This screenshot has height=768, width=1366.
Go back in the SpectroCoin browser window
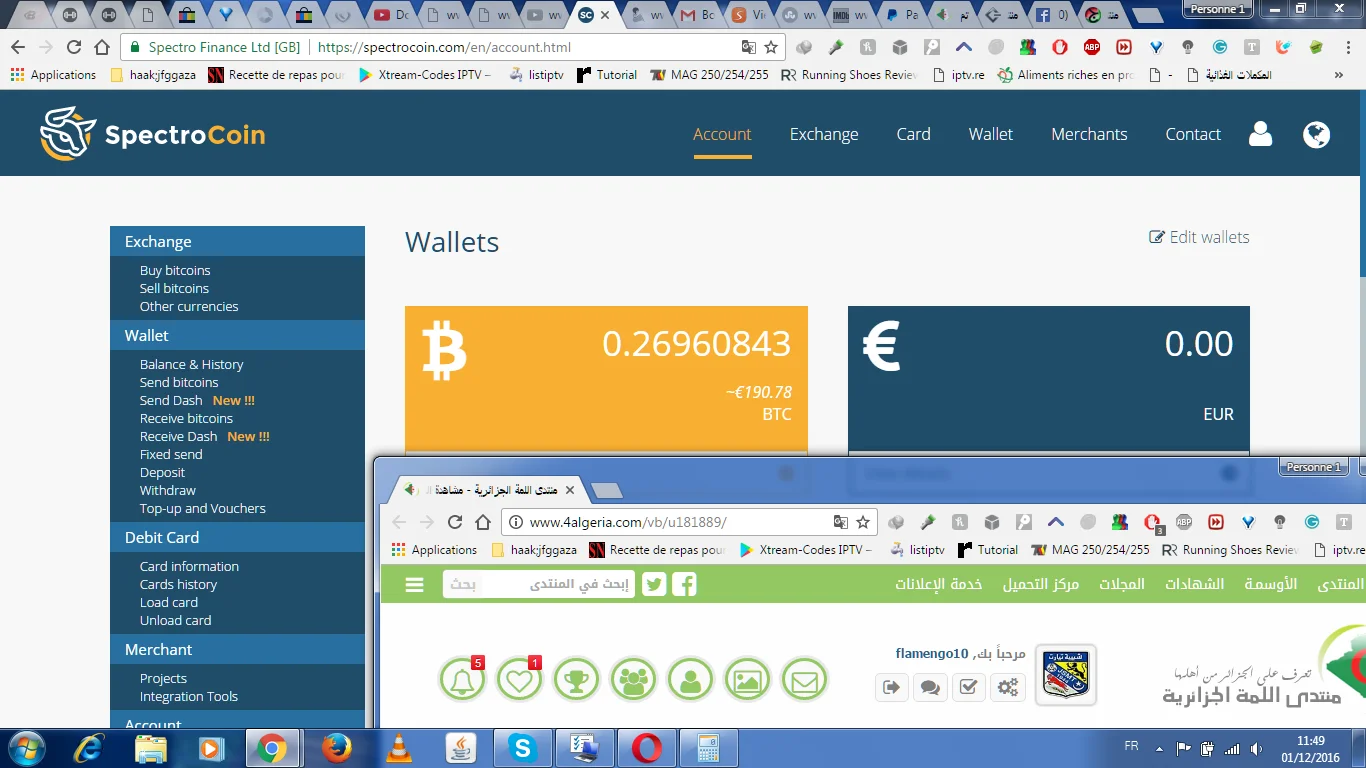point(18,47)
